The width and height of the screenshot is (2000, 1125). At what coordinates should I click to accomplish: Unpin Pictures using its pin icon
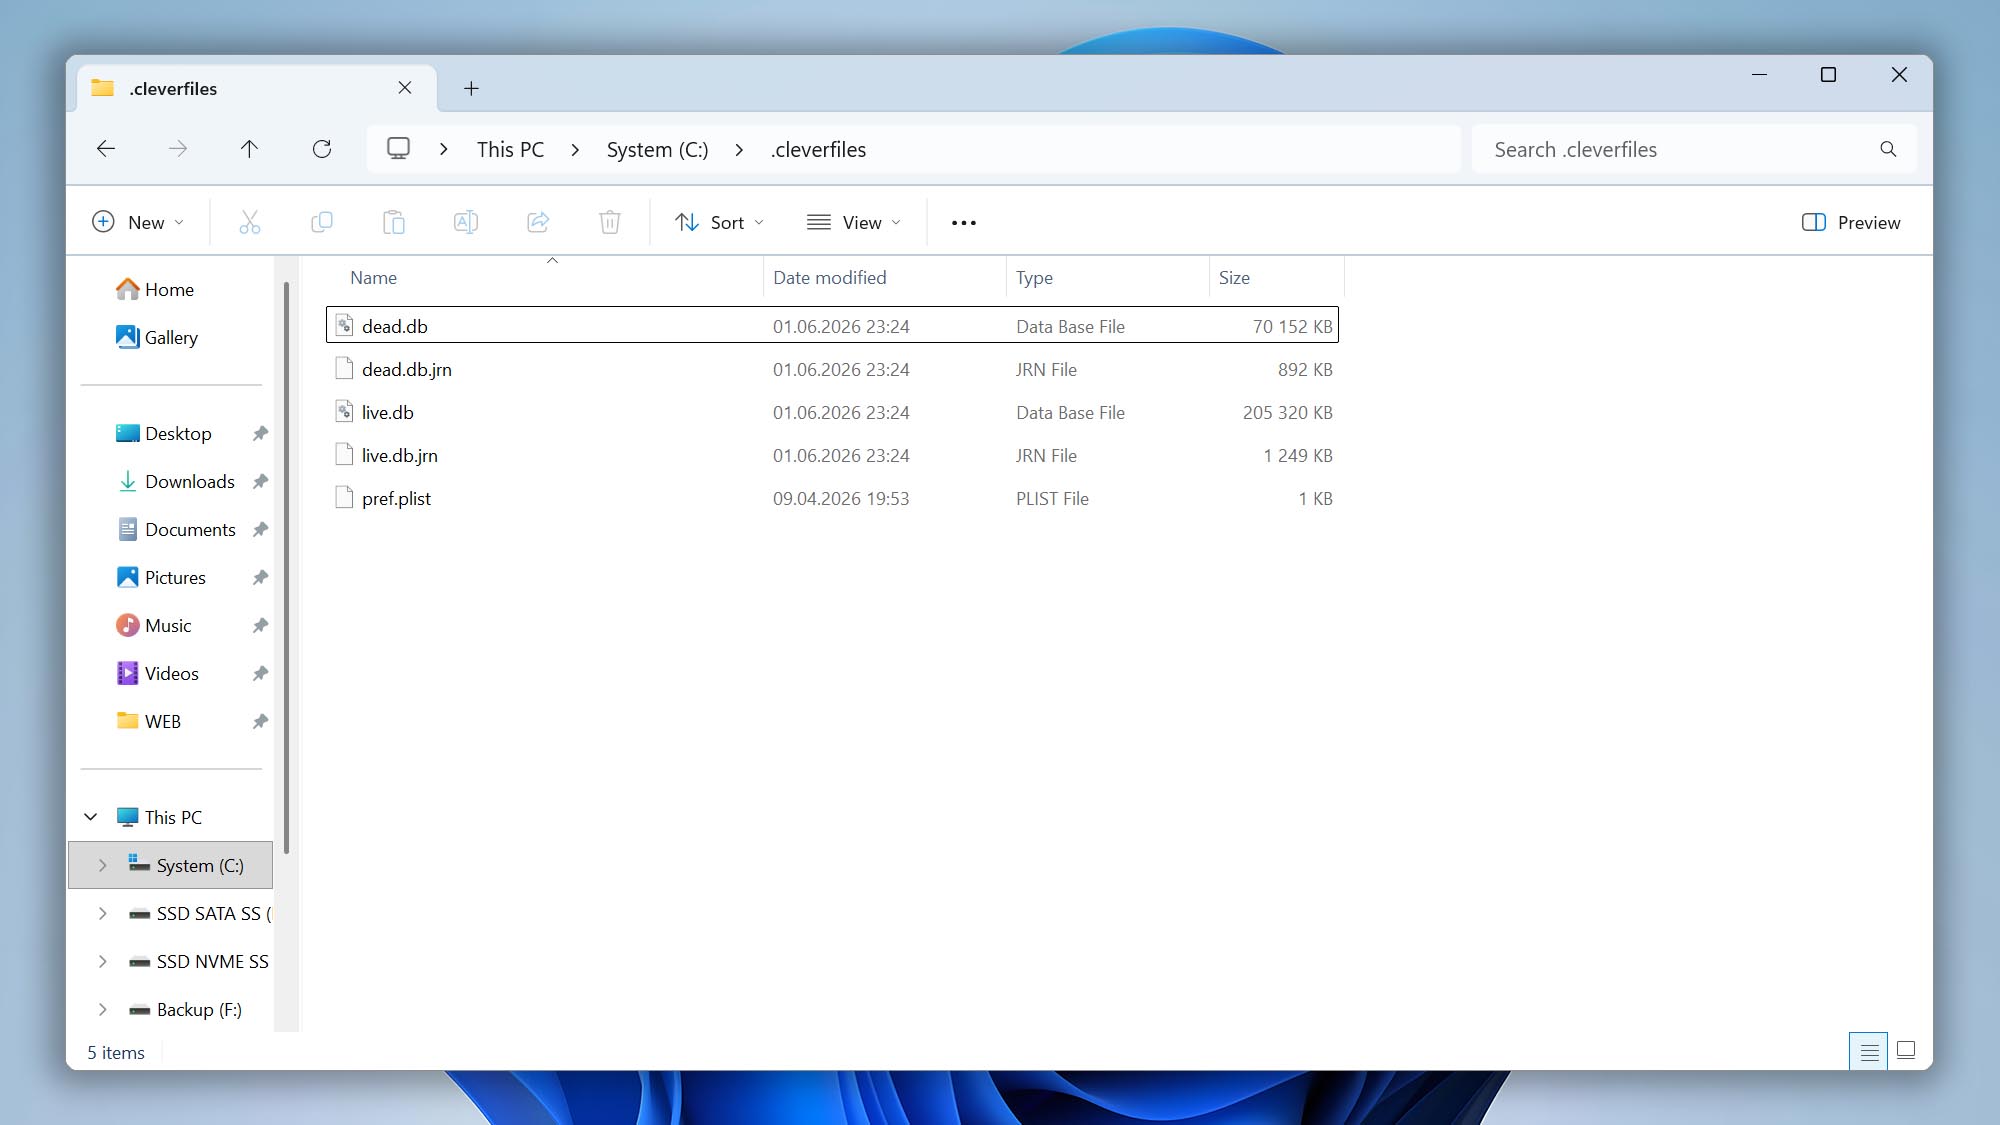(x=260, y=577)
